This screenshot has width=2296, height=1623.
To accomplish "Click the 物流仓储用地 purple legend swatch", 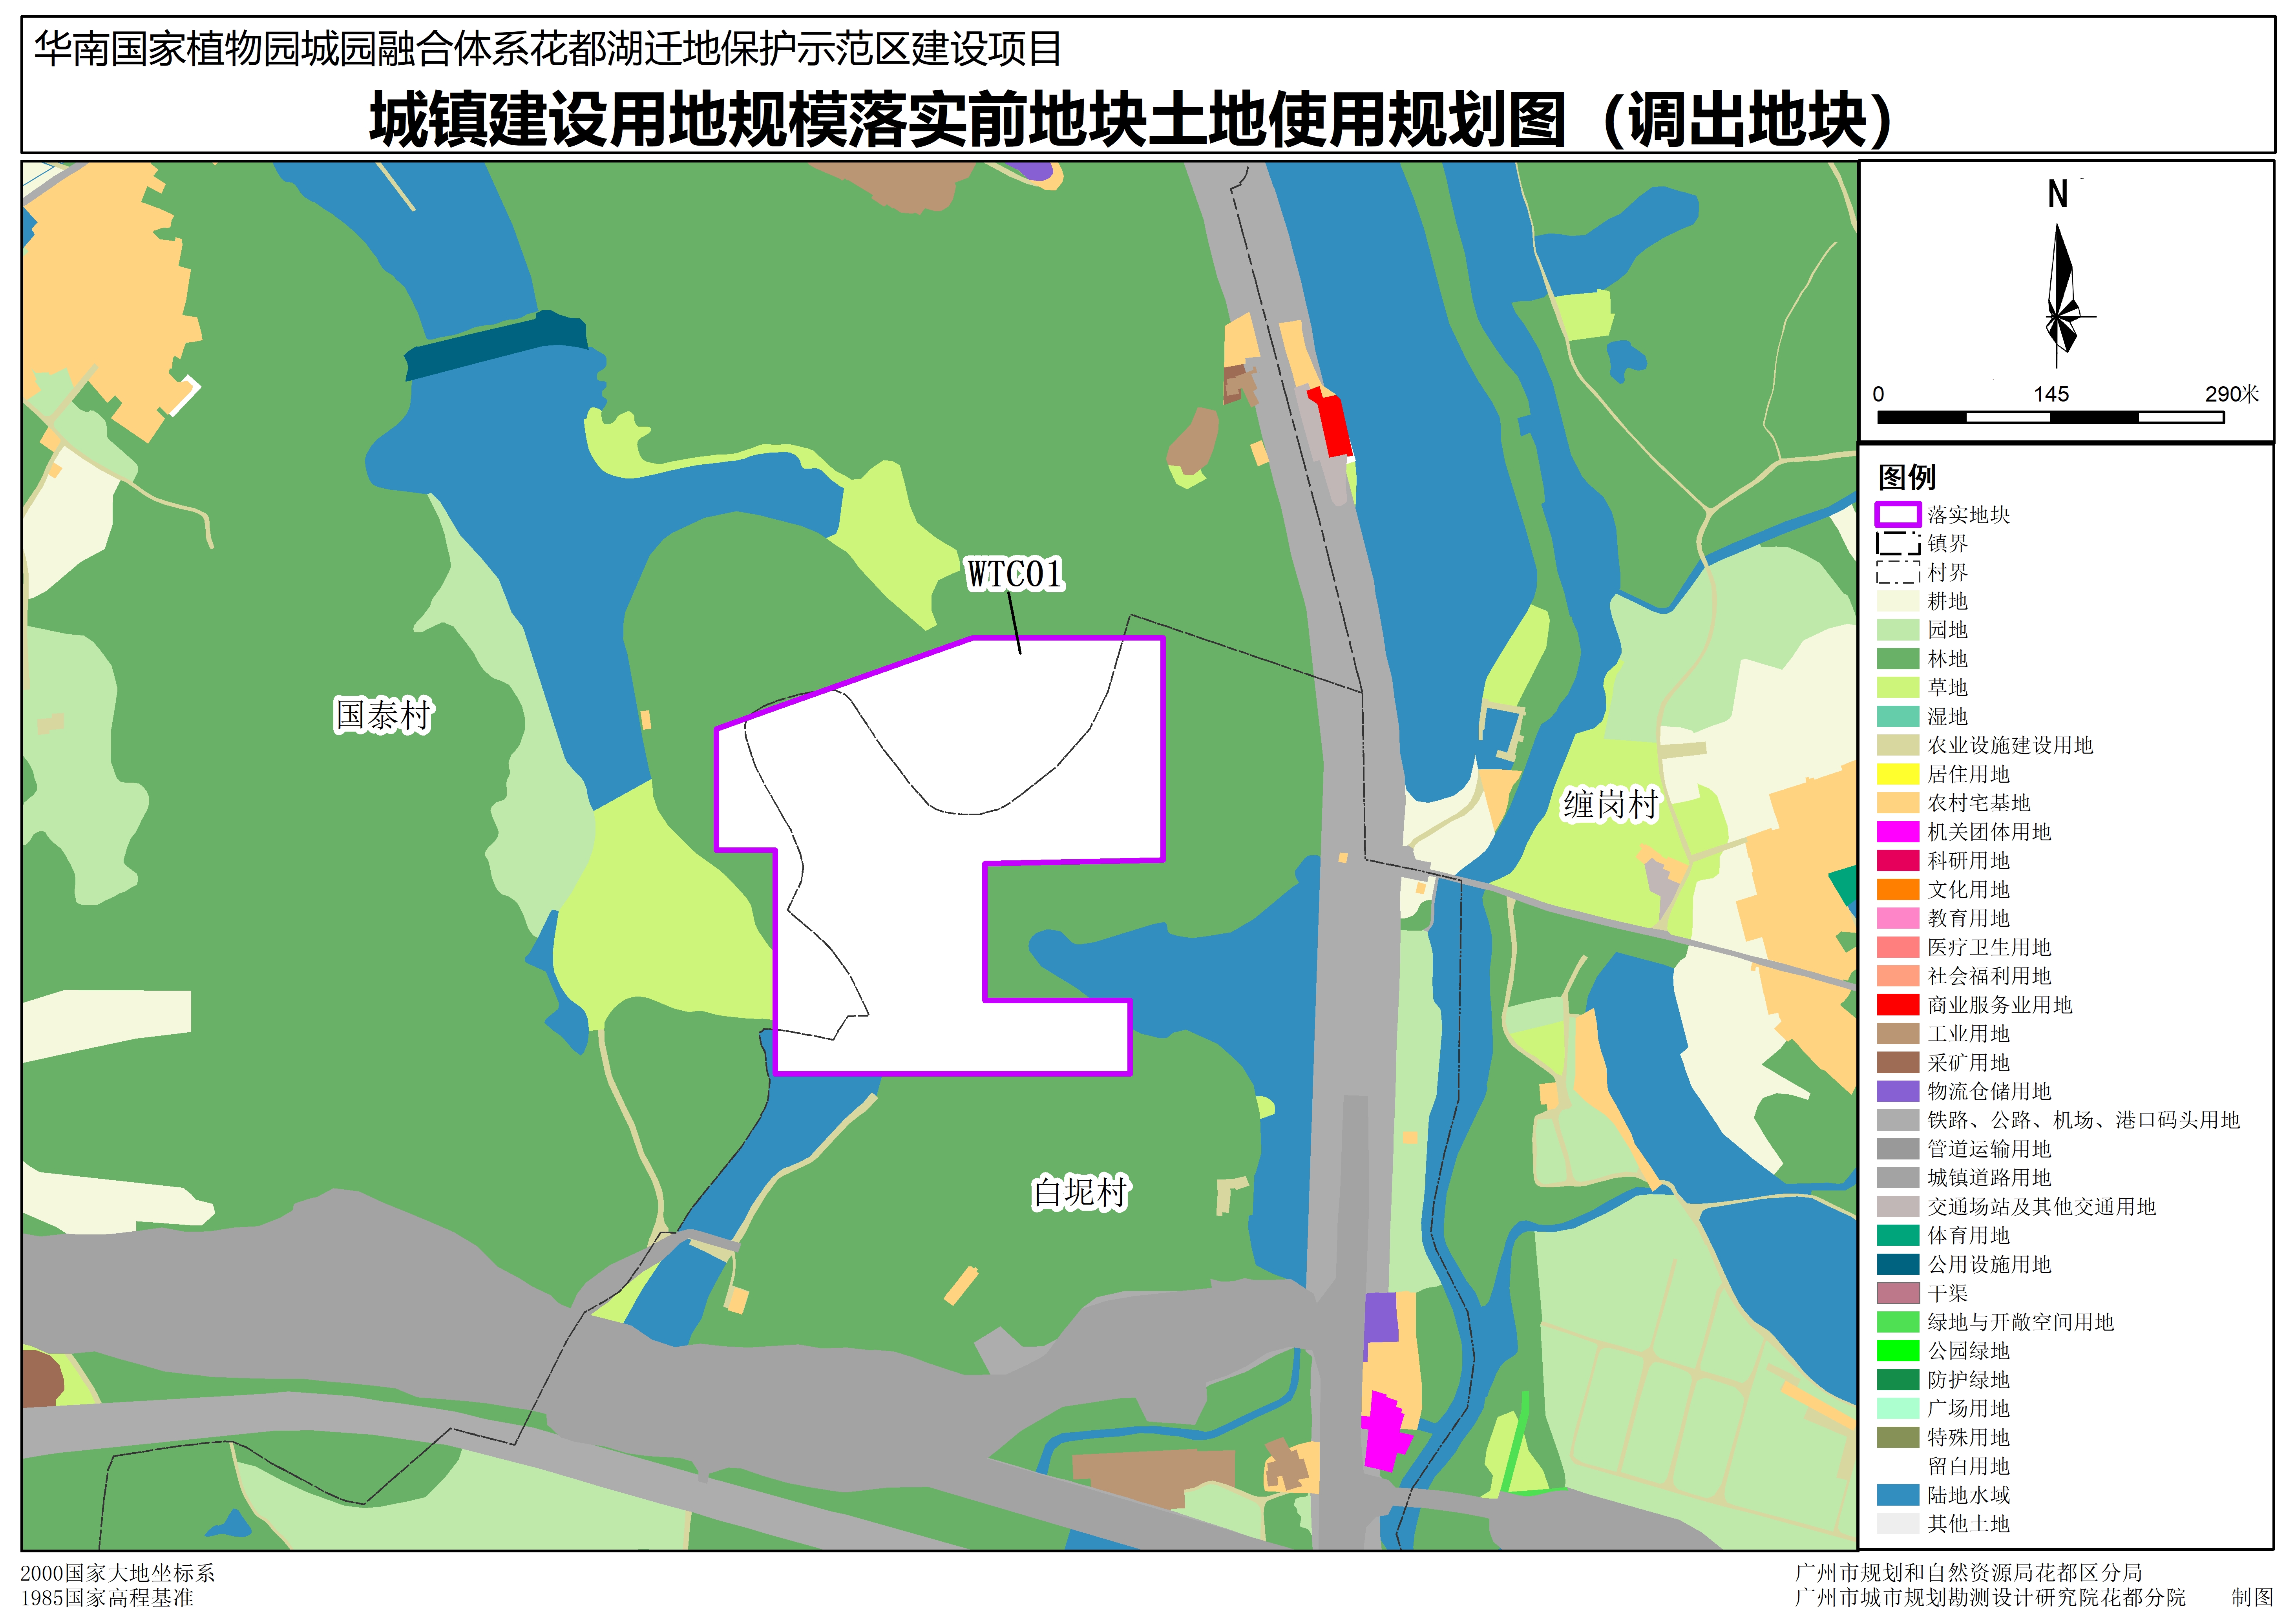I will click(1897, 1091).
